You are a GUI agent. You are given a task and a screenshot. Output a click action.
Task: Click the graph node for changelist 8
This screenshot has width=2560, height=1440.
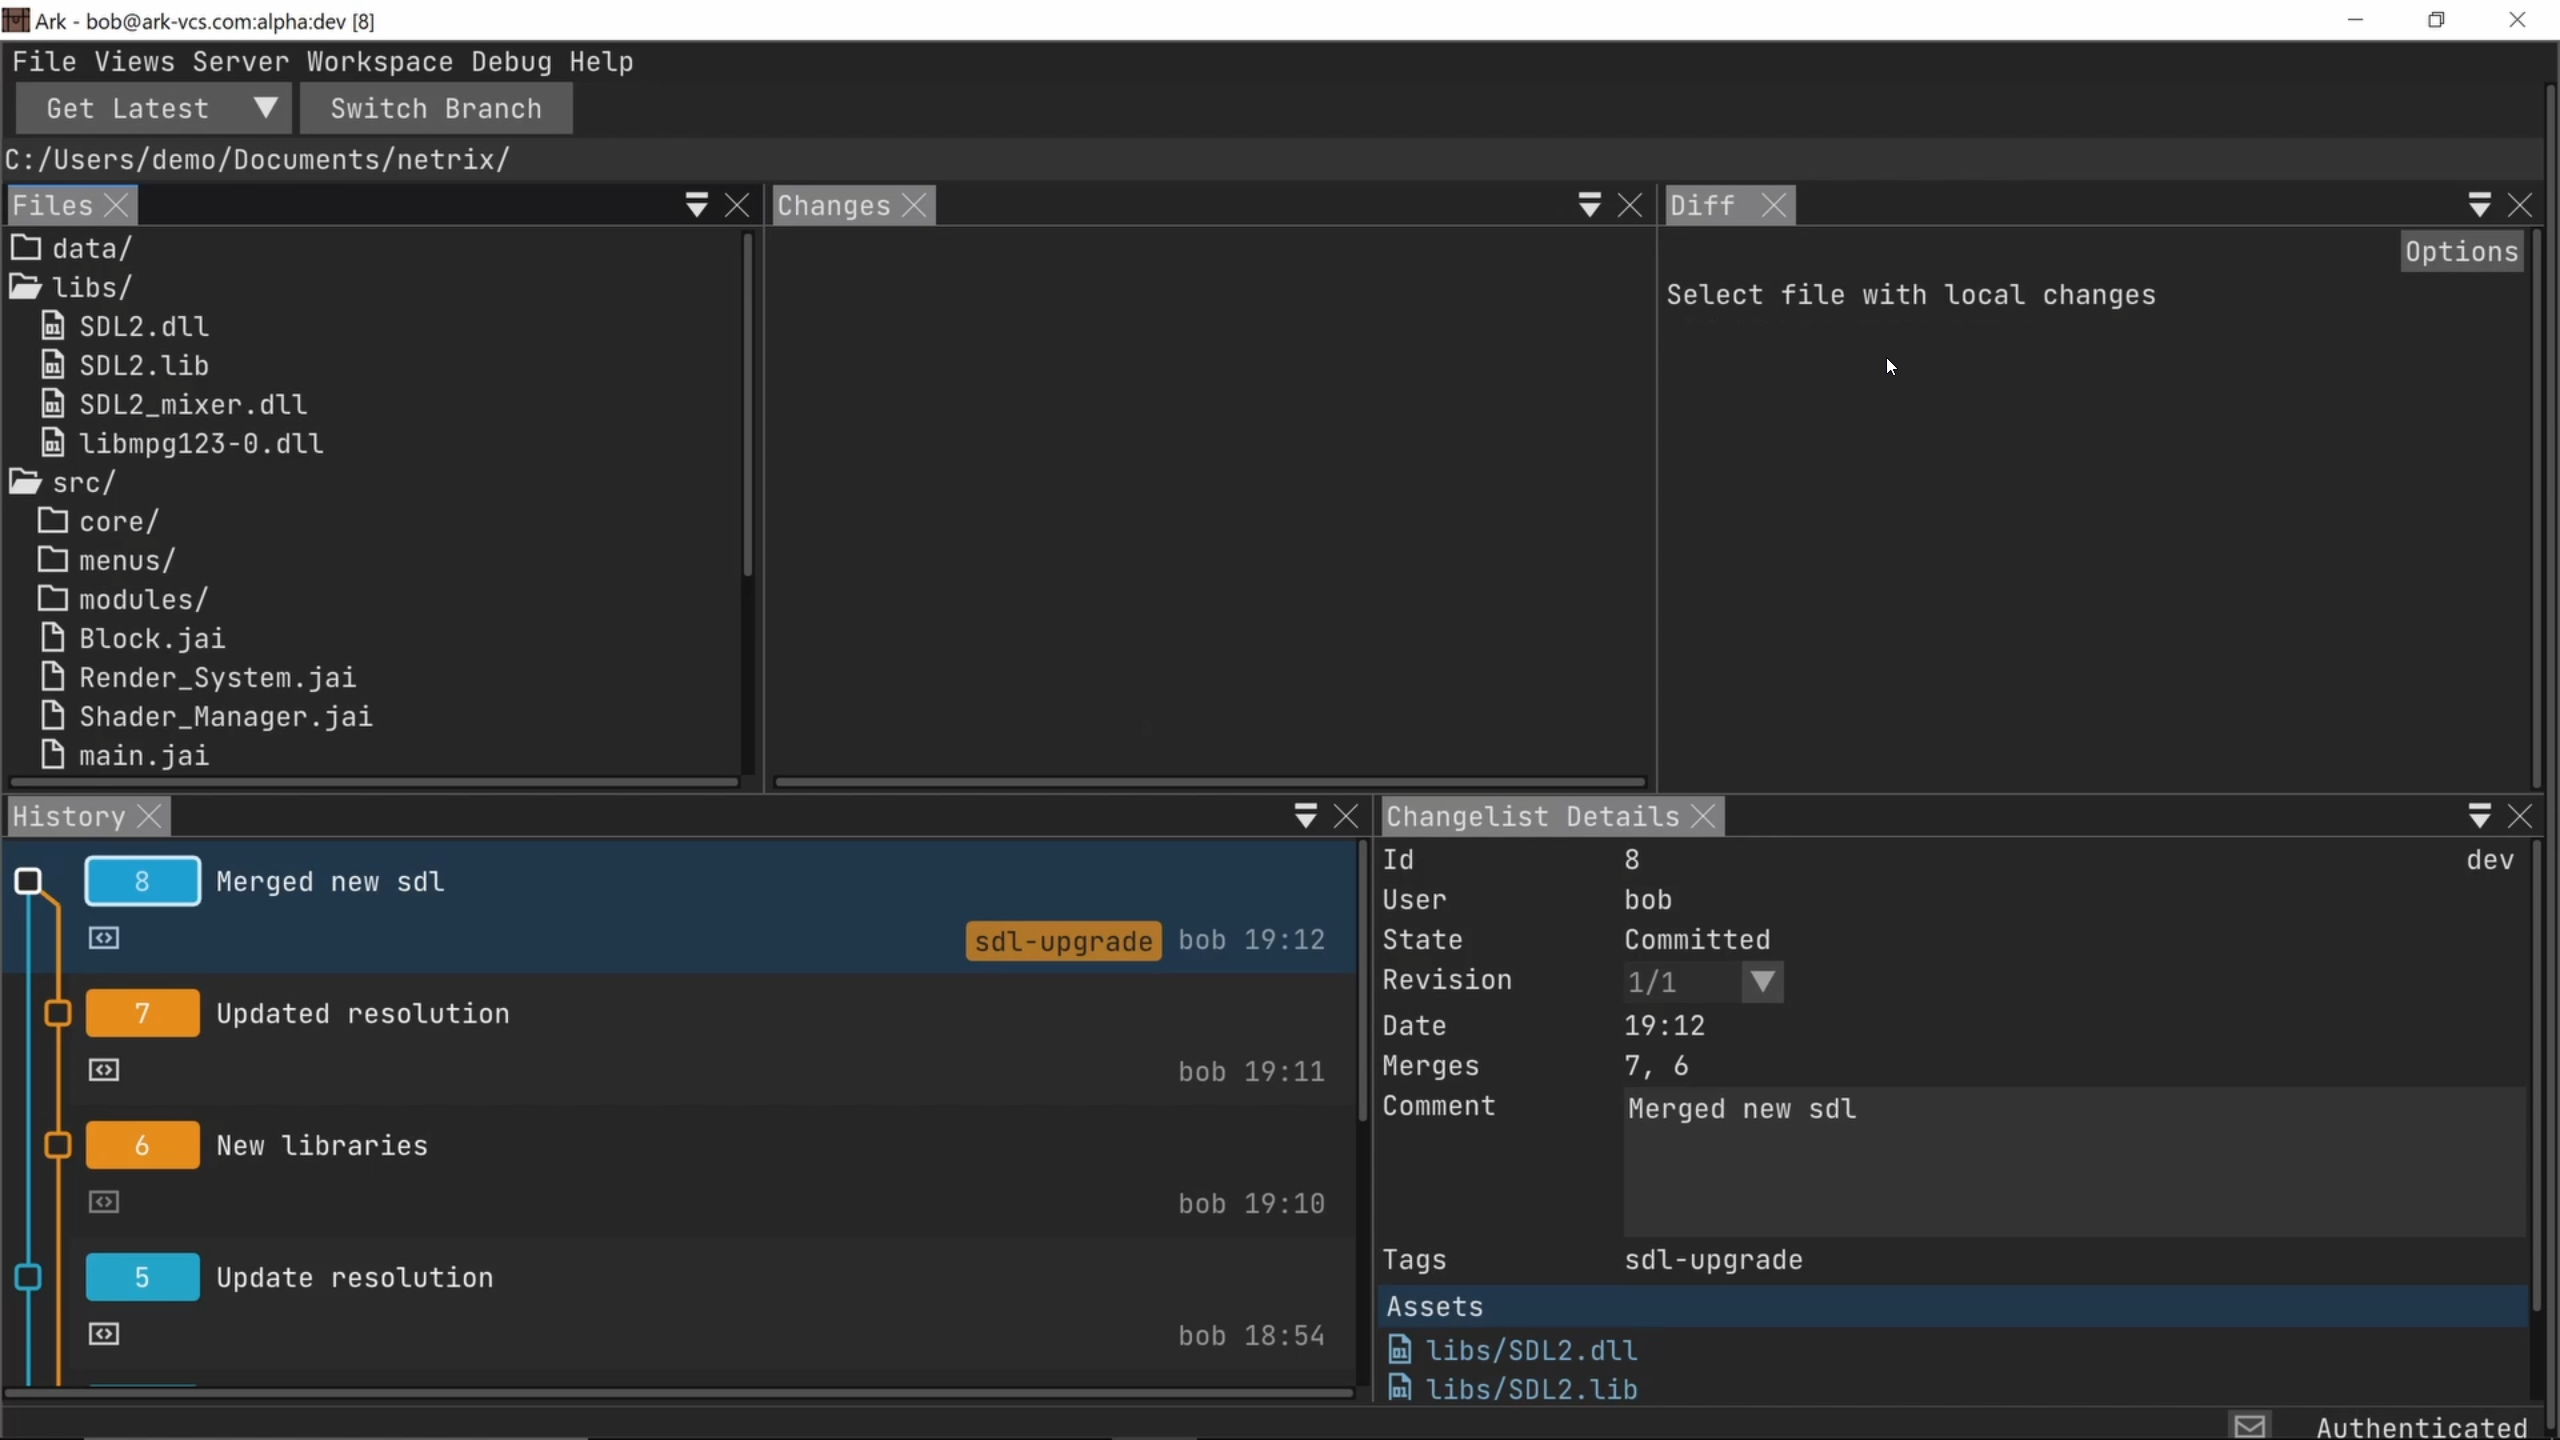[x=28, y=881]
